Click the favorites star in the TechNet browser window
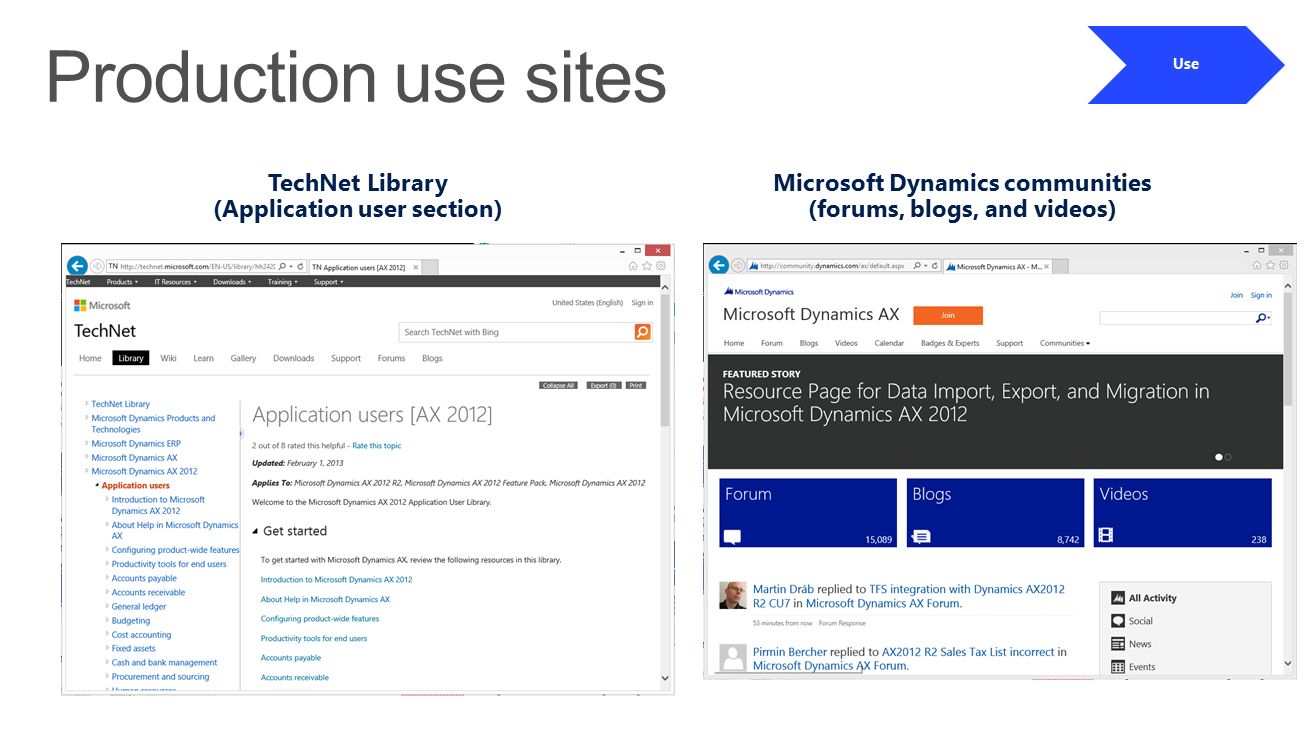This screenshot has height=734, width=1305. 647,266
